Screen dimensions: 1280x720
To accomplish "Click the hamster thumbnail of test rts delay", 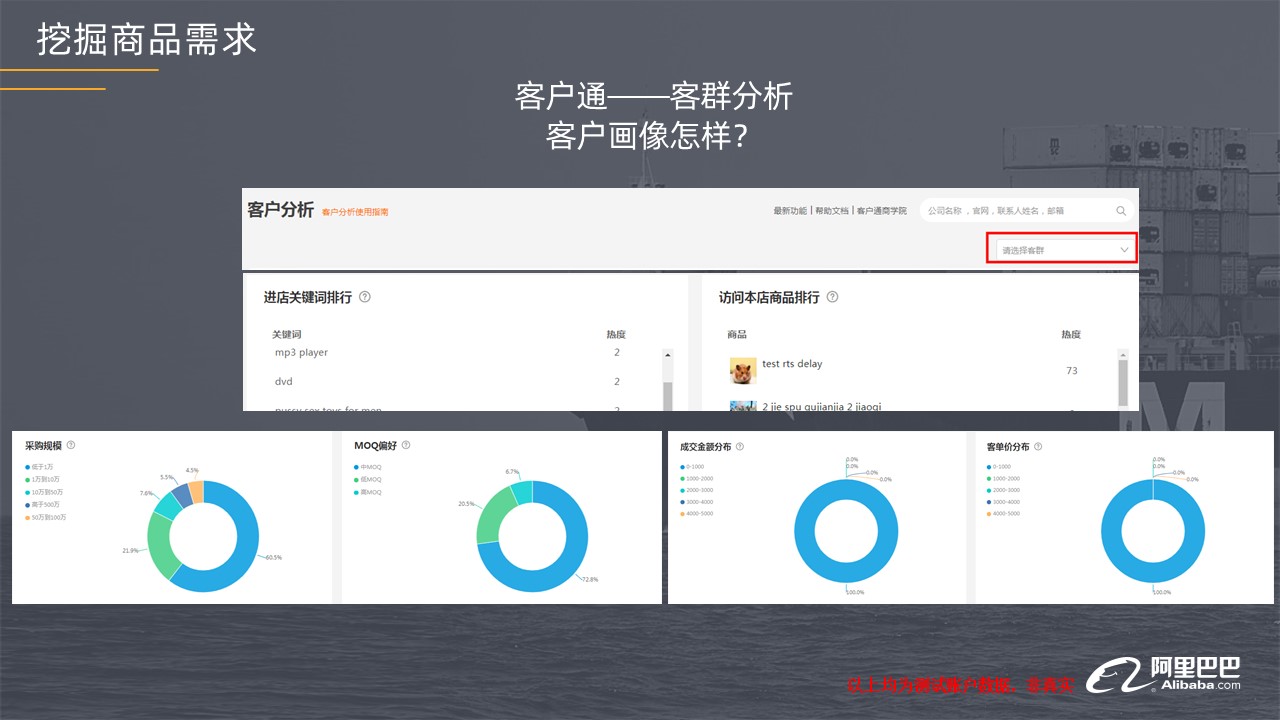I will pos(743,371).
